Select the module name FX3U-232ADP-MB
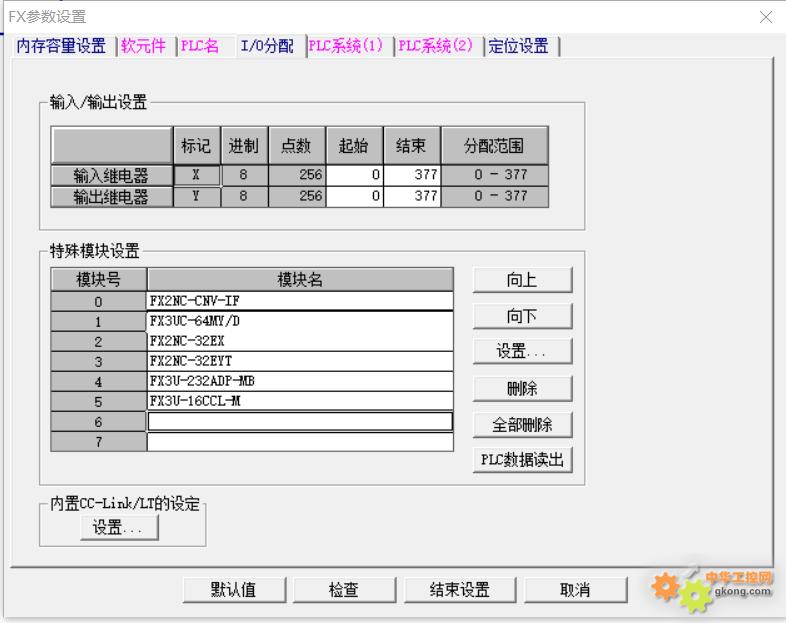The width and height of the screenshot is (786, 623). tap(300, 381)
